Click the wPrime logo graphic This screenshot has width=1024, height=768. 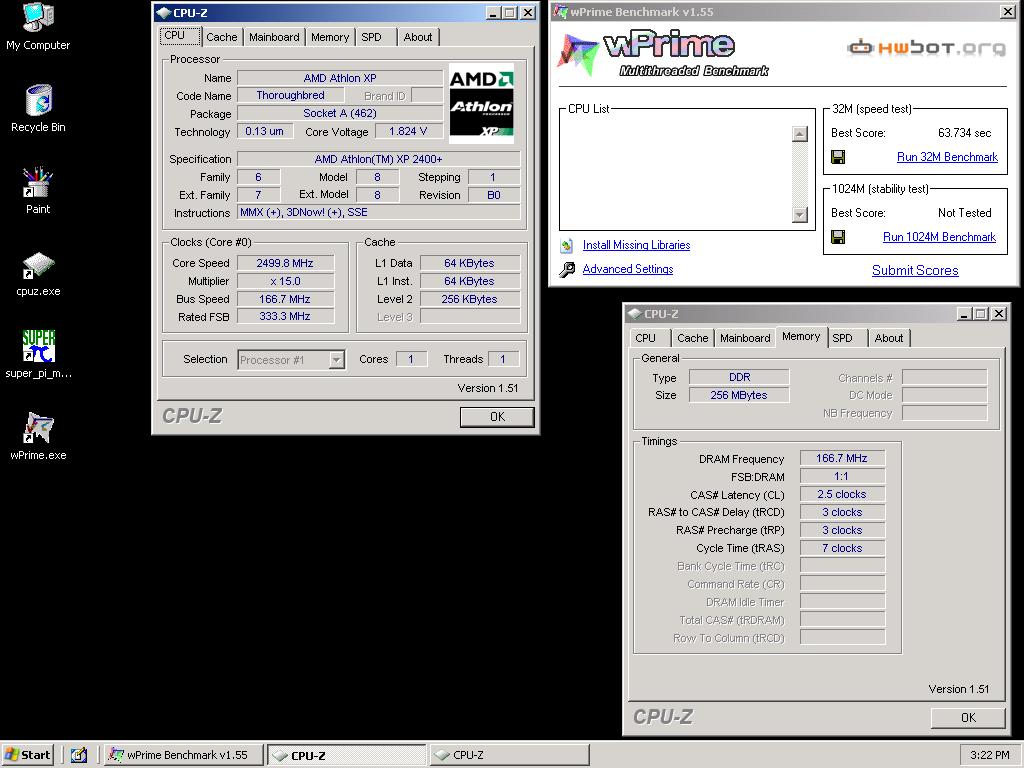point(663,54)
